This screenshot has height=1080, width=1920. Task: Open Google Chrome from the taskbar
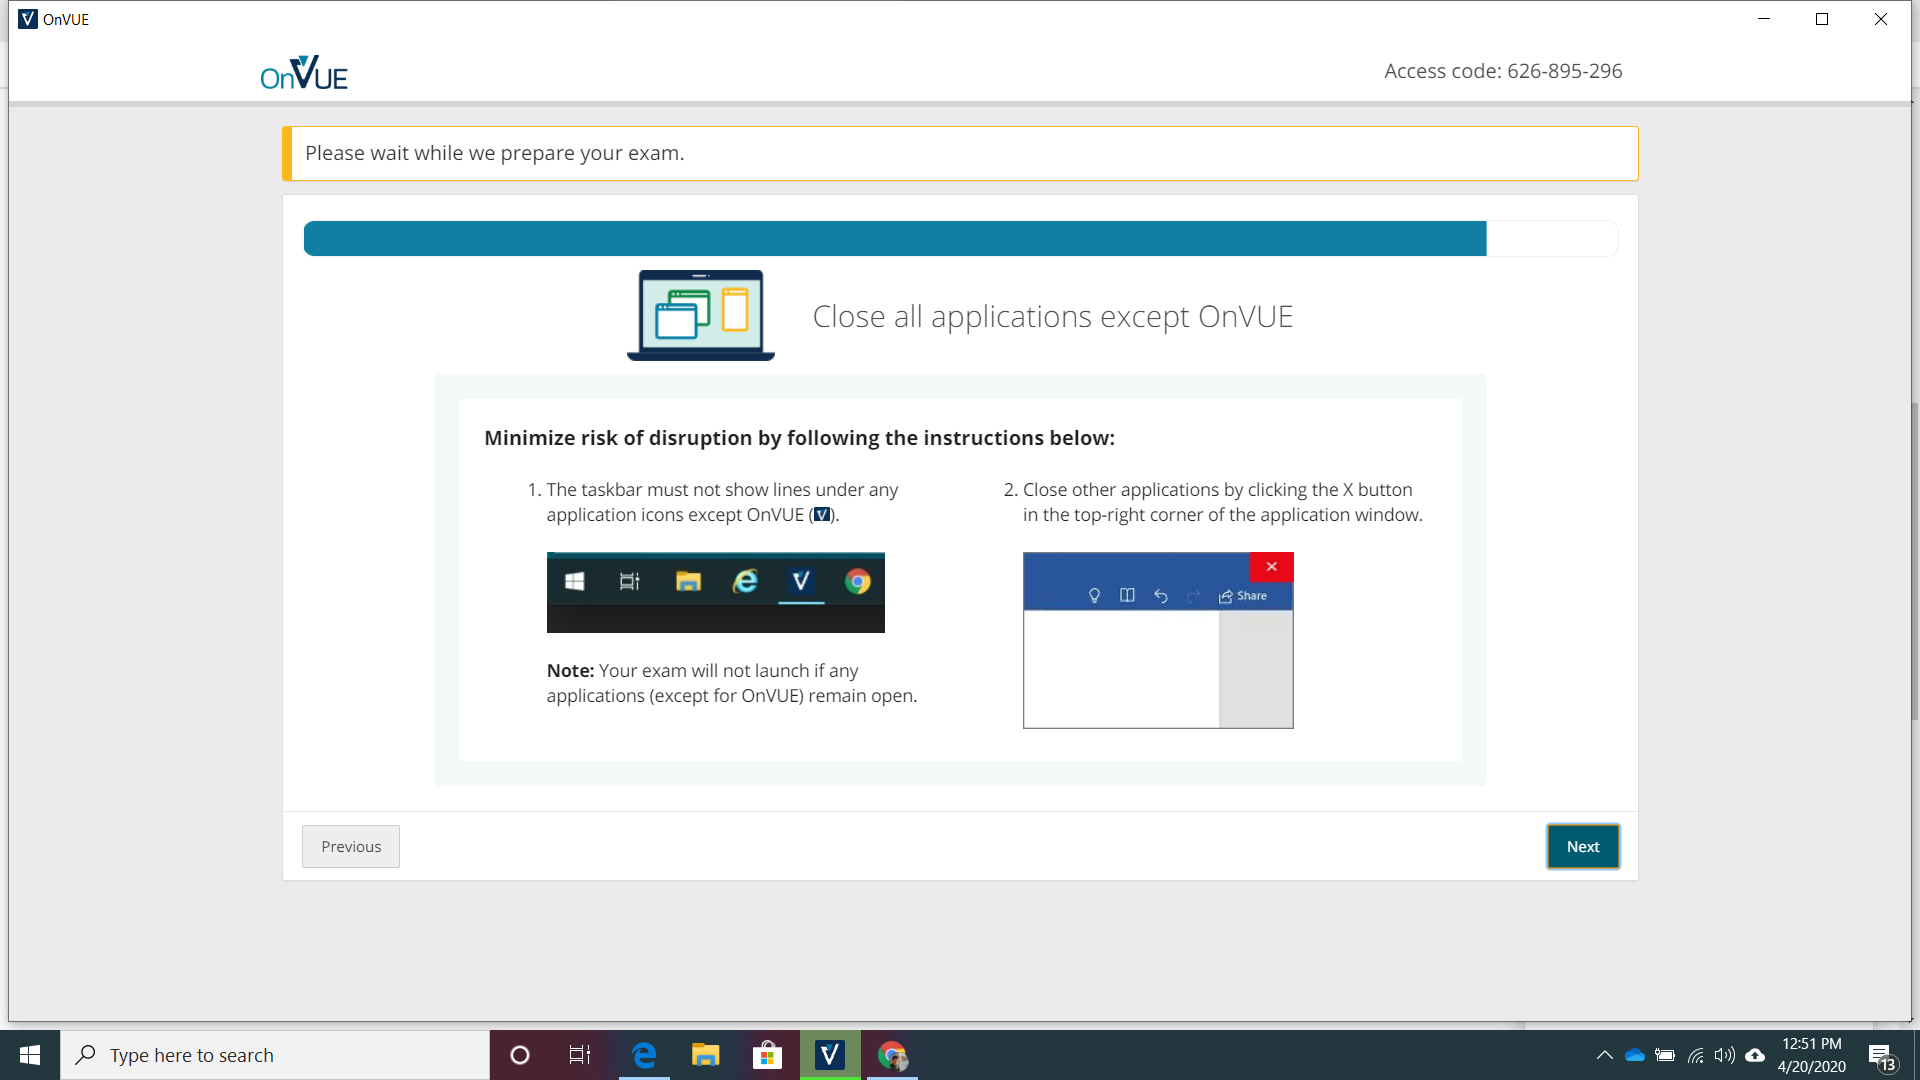point(892,1055)
